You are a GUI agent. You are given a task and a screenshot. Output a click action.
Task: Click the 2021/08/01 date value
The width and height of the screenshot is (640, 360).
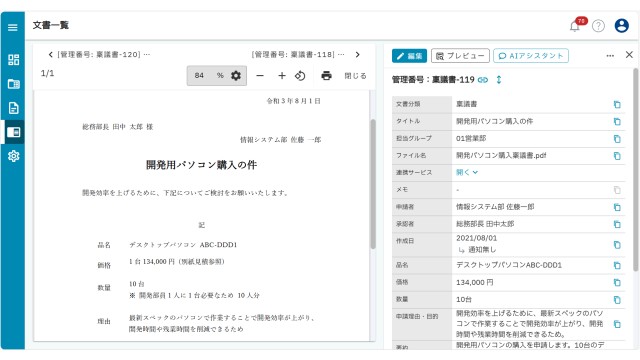476,238
